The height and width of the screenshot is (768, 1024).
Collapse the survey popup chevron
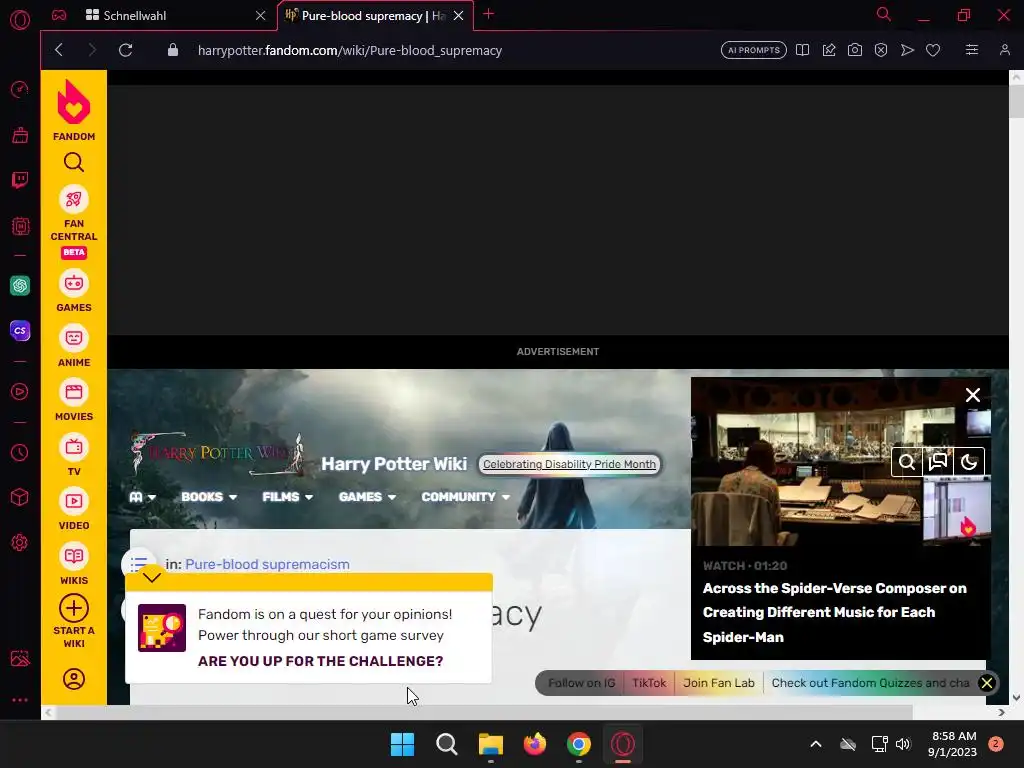(152, 577)
